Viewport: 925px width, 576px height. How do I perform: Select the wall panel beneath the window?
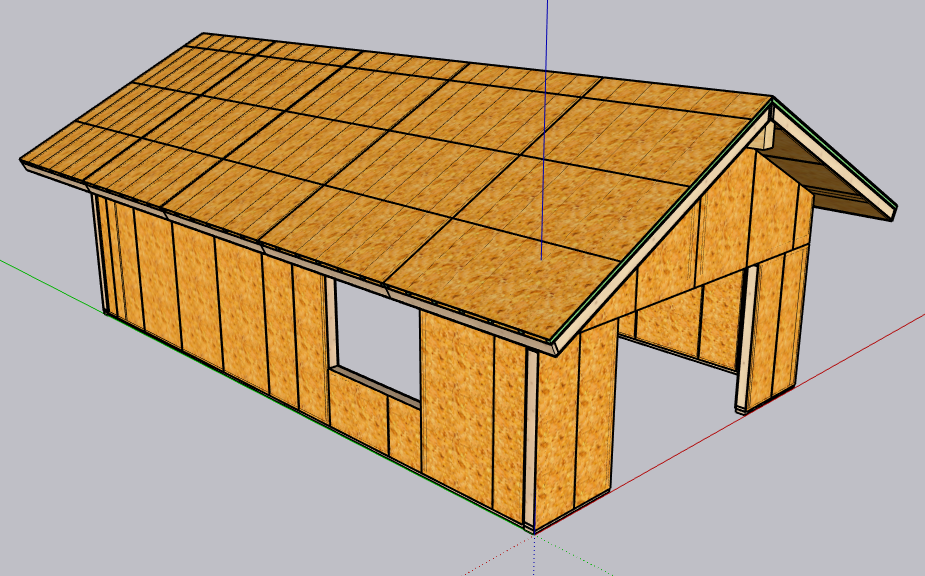[360, 410]
